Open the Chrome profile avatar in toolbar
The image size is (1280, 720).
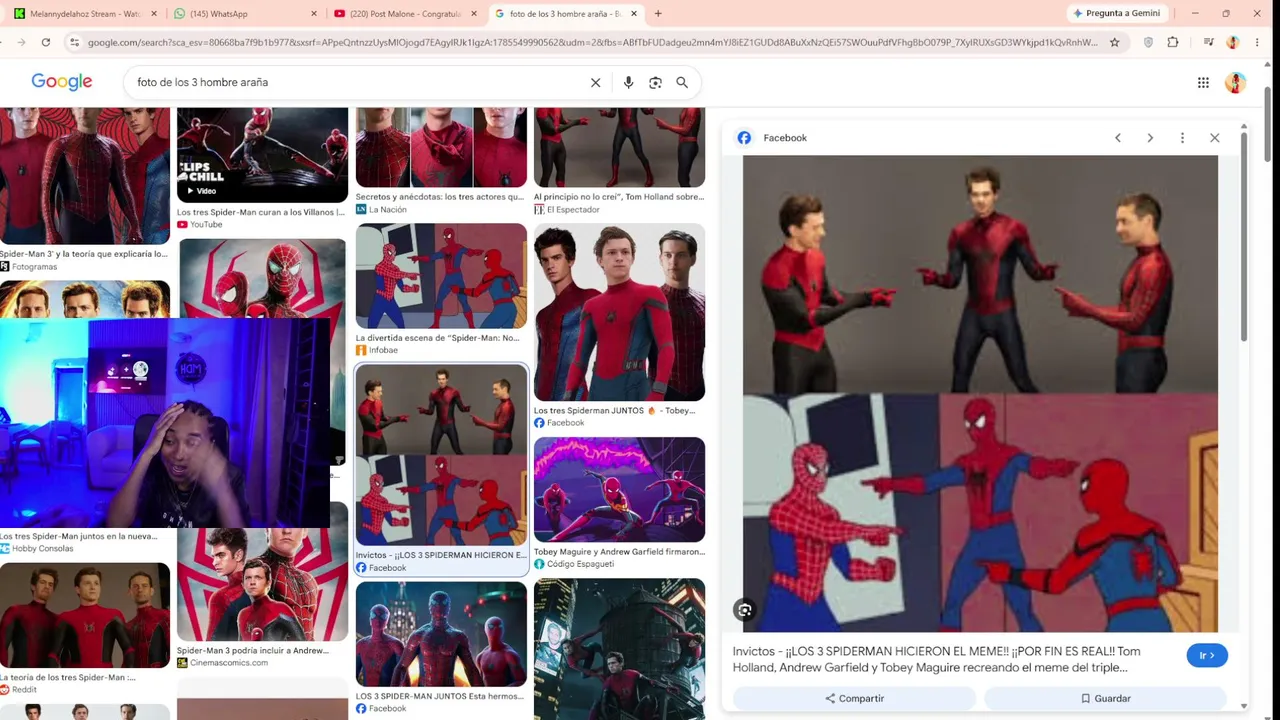1233,42
